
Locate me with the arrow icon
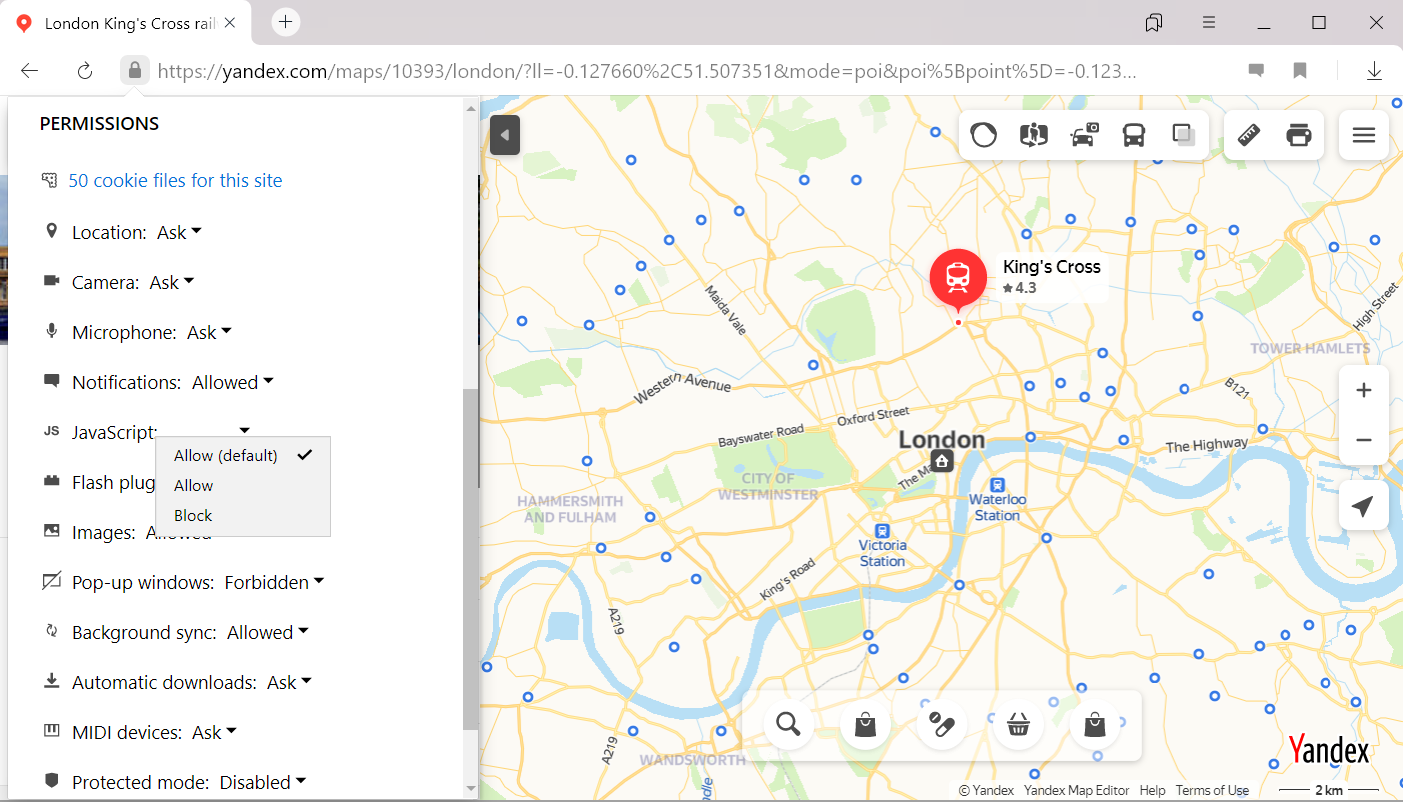click(x=1364, y=505)
